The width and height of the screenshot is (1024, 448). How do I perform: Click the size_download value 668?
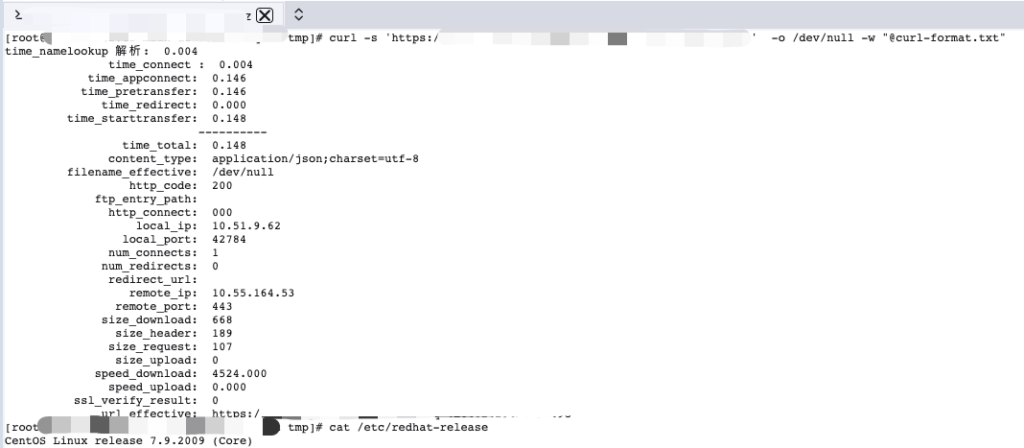pos(222,320)
